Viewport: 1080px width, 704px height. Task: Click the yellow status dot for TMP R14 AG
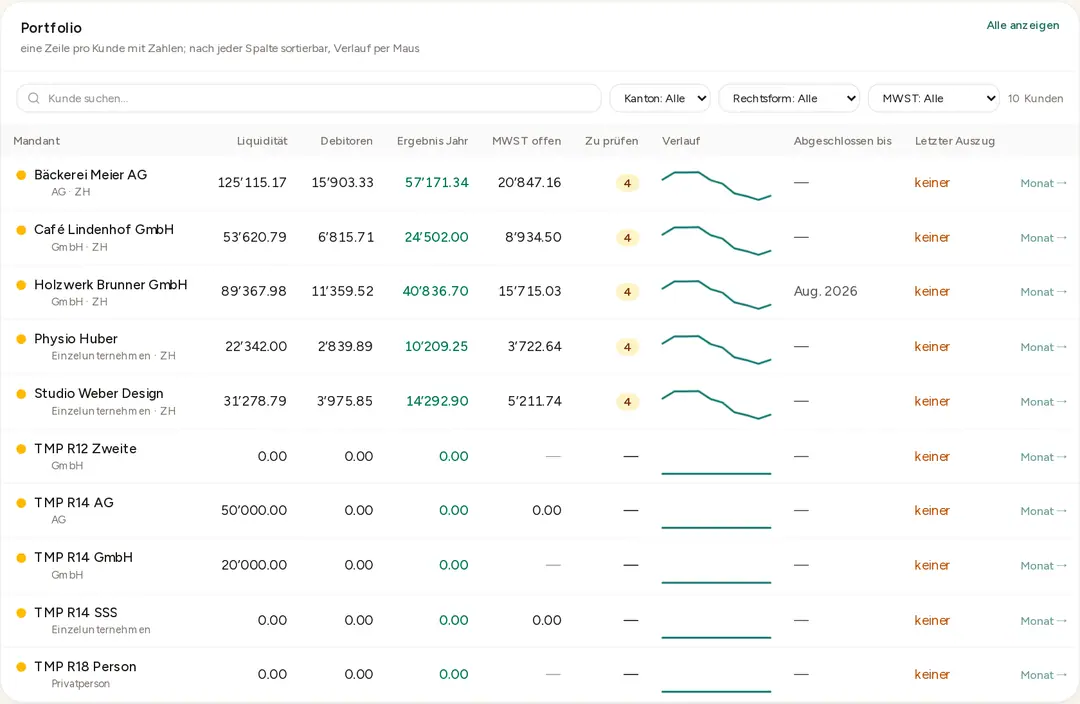tap(21, 503)
